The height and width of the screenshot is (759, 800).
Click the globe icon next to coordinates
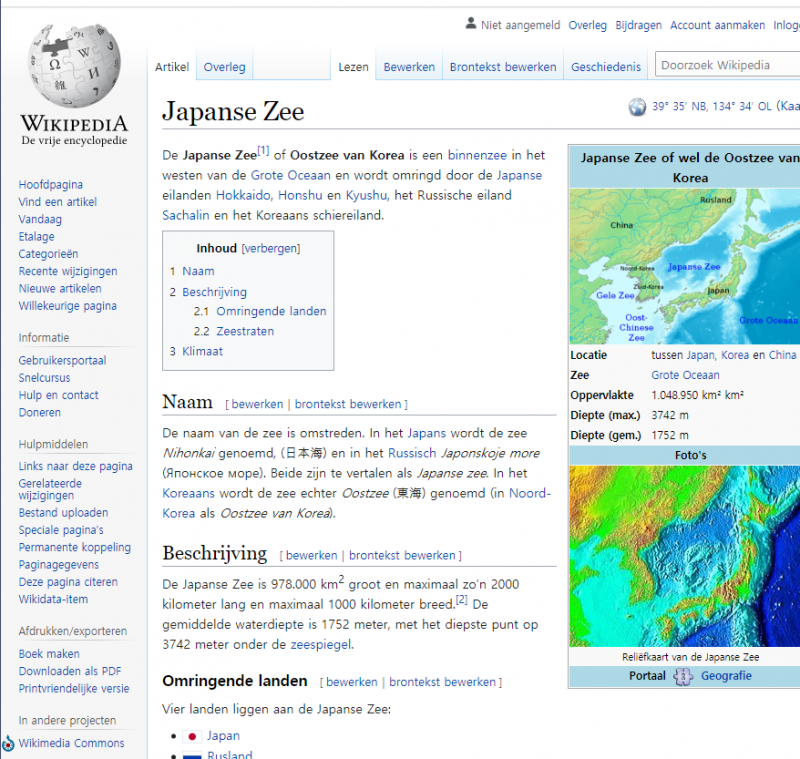[x=637, y=107]
